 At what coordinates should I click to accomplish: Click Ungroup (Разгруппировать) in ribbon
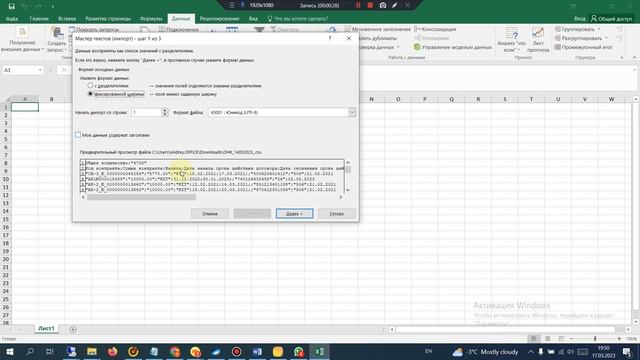coord(581,38)
